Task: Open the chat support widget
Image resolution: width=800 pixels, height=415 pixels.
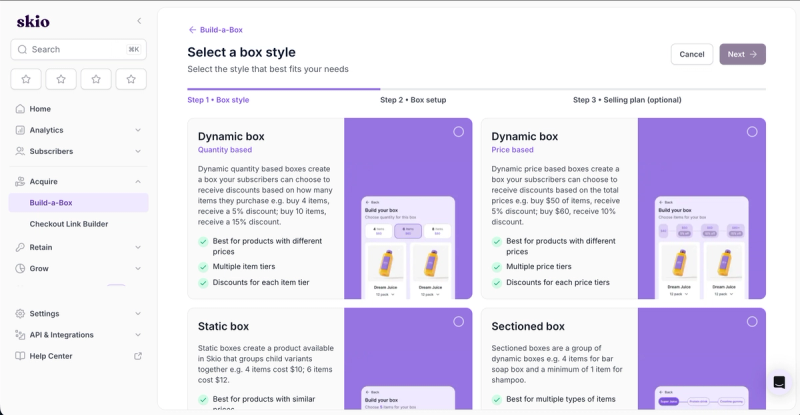Action: coord(779,382)
